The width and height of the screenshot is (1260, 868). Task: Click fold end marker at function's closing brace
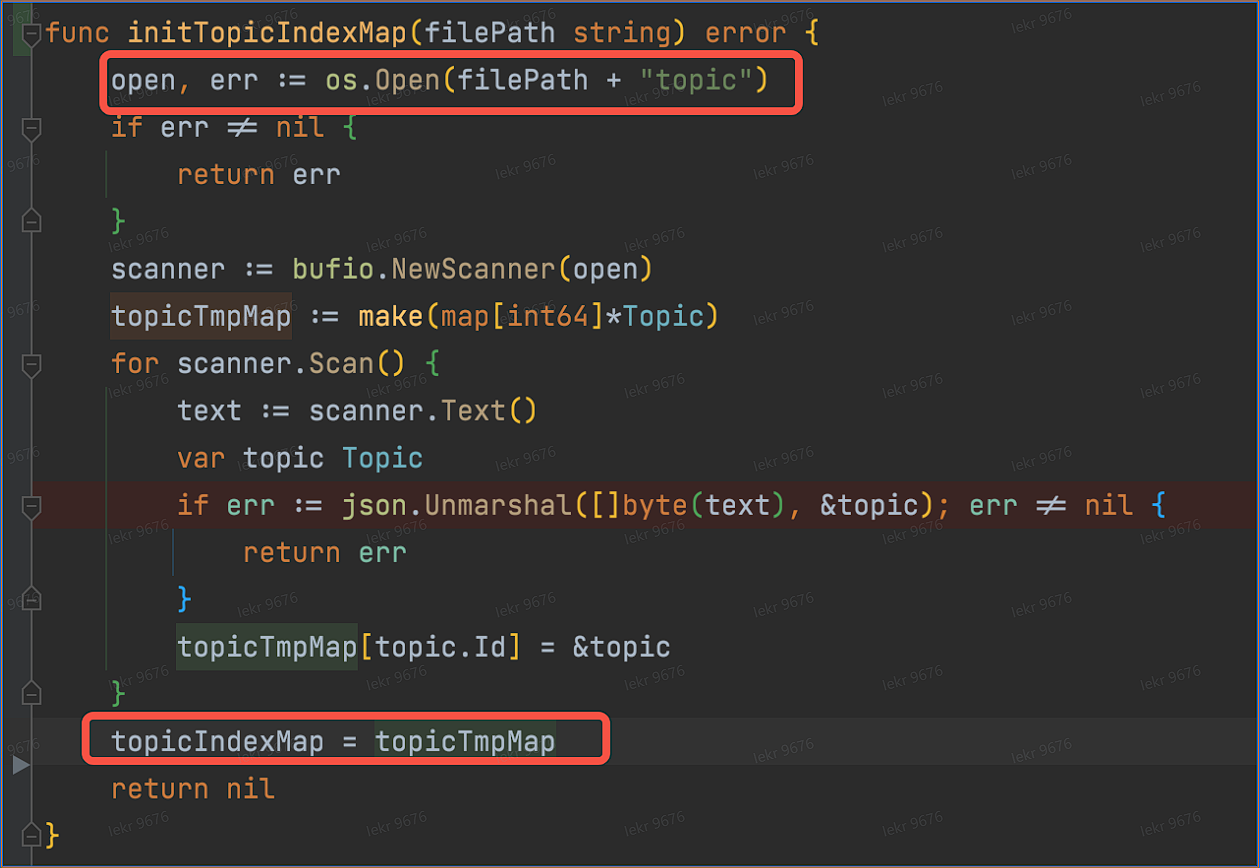pos(31,833)
